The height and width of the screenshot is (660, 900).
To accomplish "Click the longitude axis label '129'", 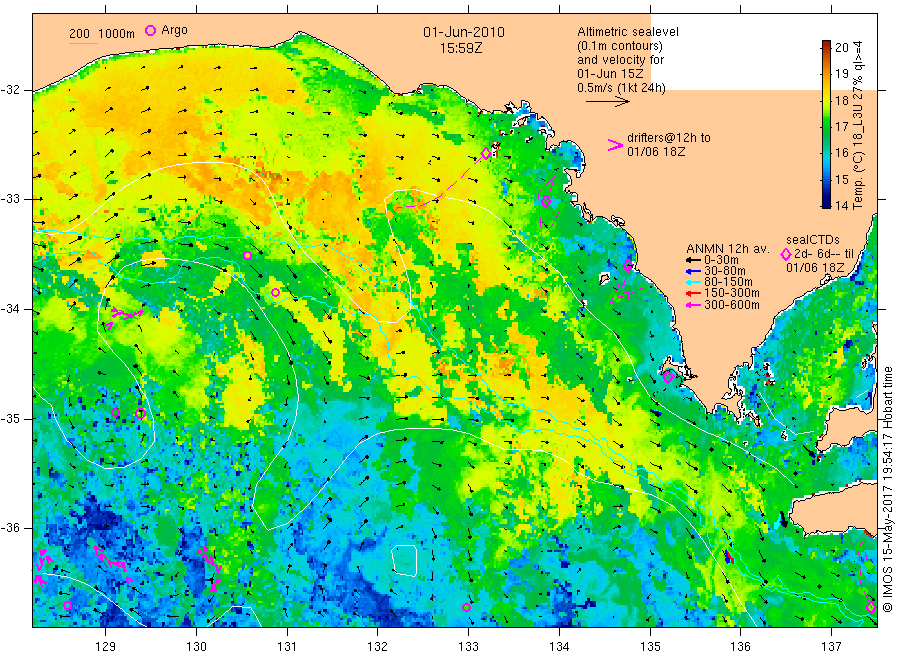I will pos(106,647).
